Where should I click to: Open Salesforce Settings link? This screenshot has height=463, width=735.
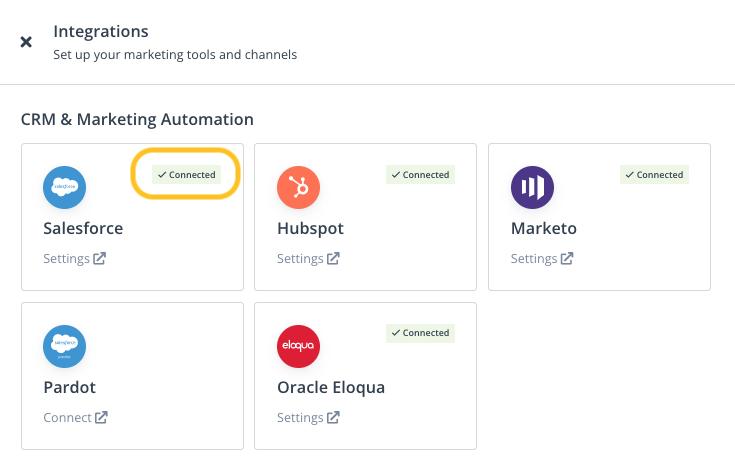coord(66,259)
